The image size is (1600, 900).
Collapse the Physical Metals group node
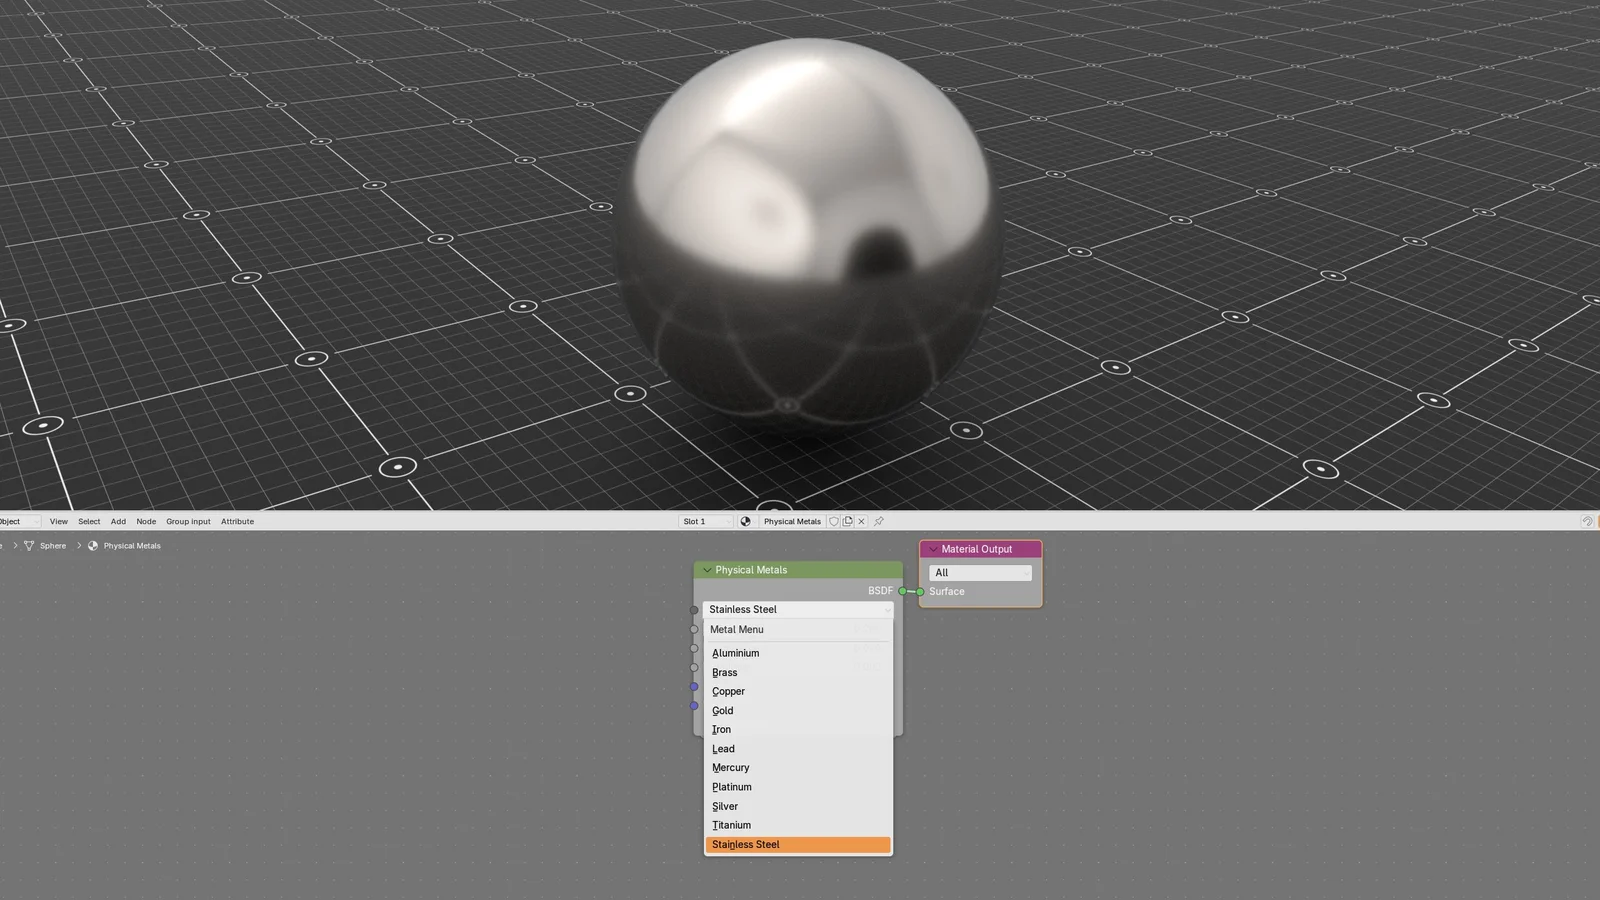coord(707,570)
